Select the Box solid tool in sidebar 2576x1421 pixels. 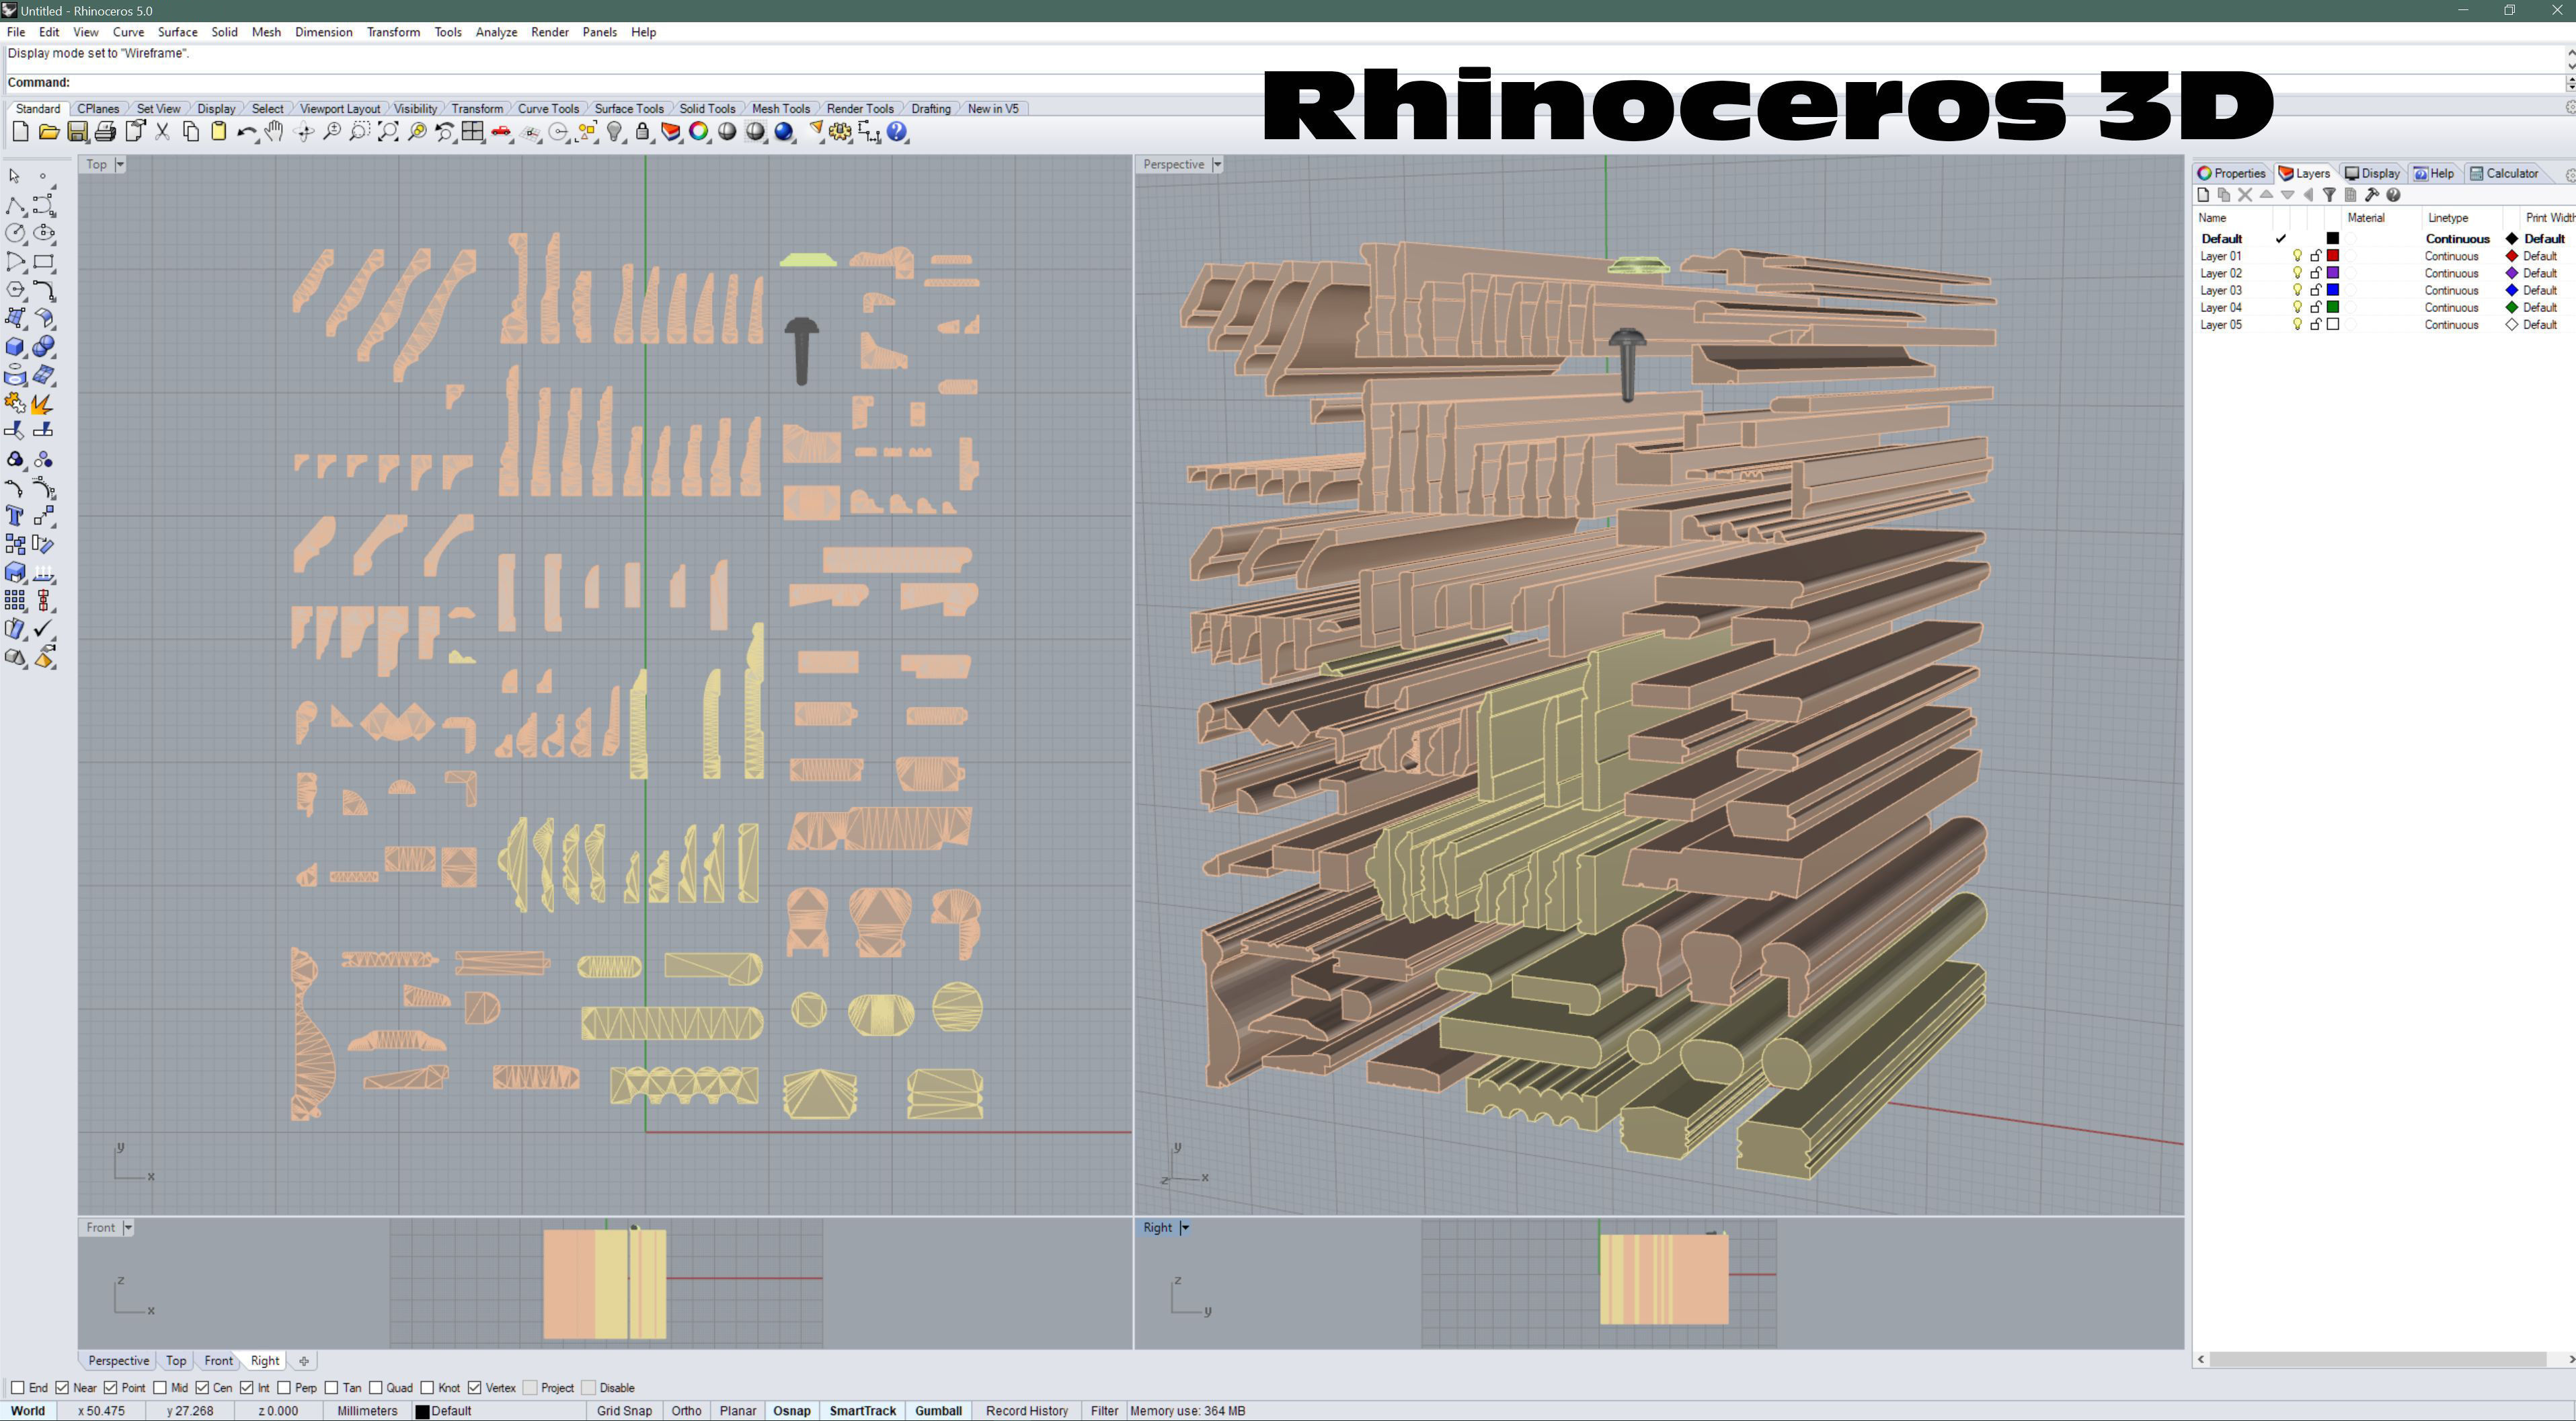15,347
